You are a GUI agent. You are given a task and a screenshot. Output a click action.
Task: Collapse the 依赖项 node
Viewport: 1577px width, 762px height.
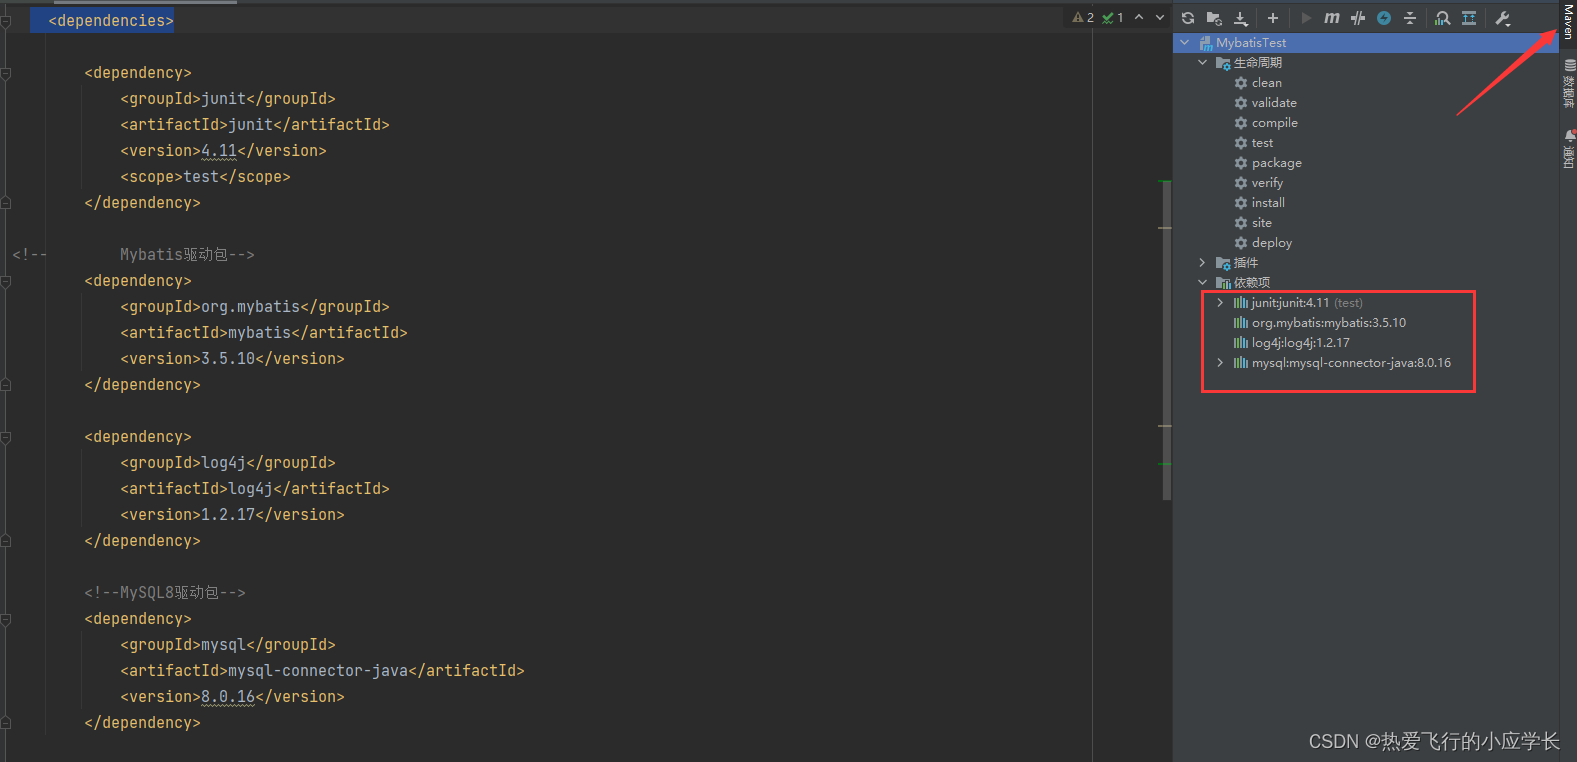pyautogui.click(x=1203, y=283)
